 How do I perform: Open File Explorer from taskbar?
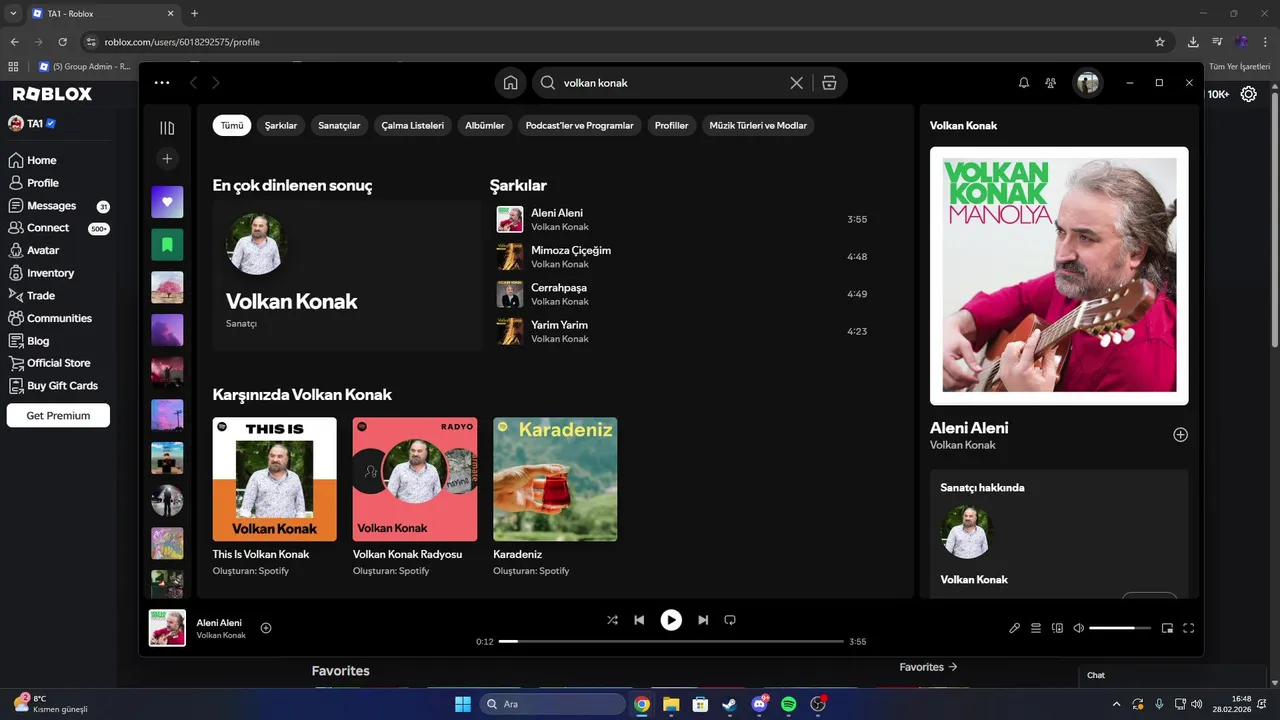[x=671, y=704]
